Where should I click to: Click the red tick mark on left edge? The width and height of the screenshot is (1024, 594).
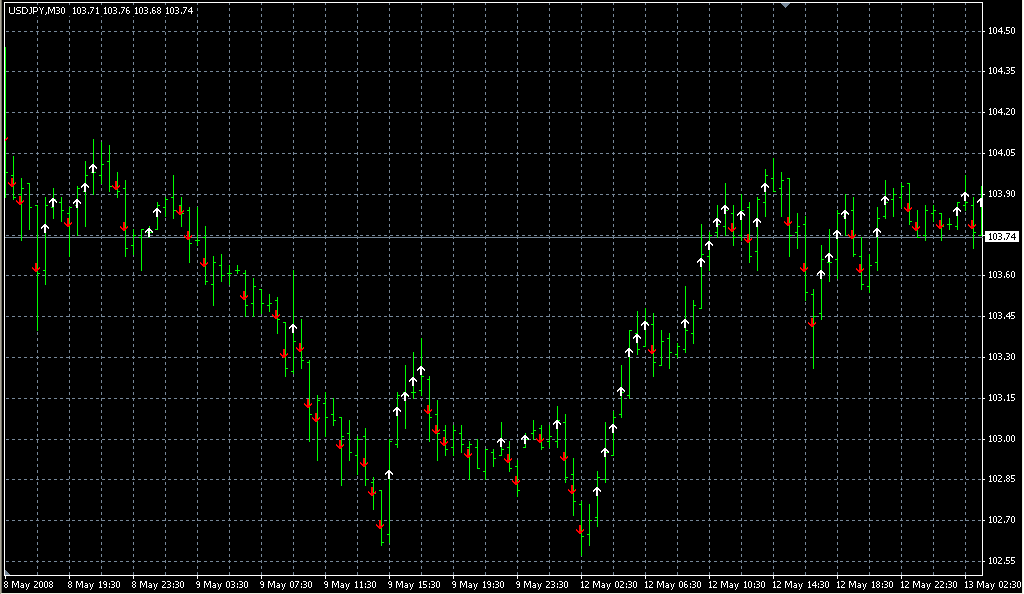[6, 138]
